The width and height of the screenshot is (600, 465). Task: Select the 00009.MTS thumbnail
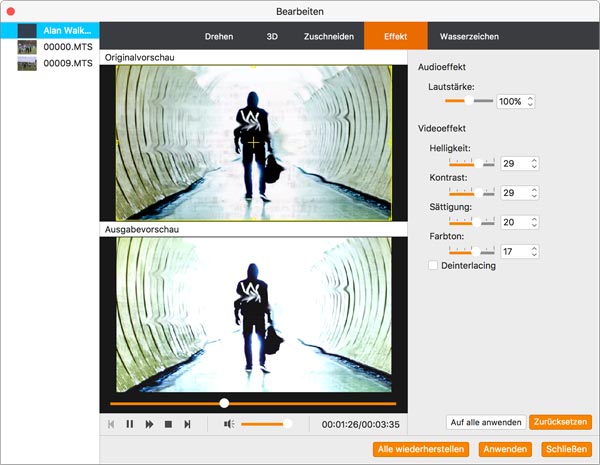pyautogui.click(x=27, y=64)
